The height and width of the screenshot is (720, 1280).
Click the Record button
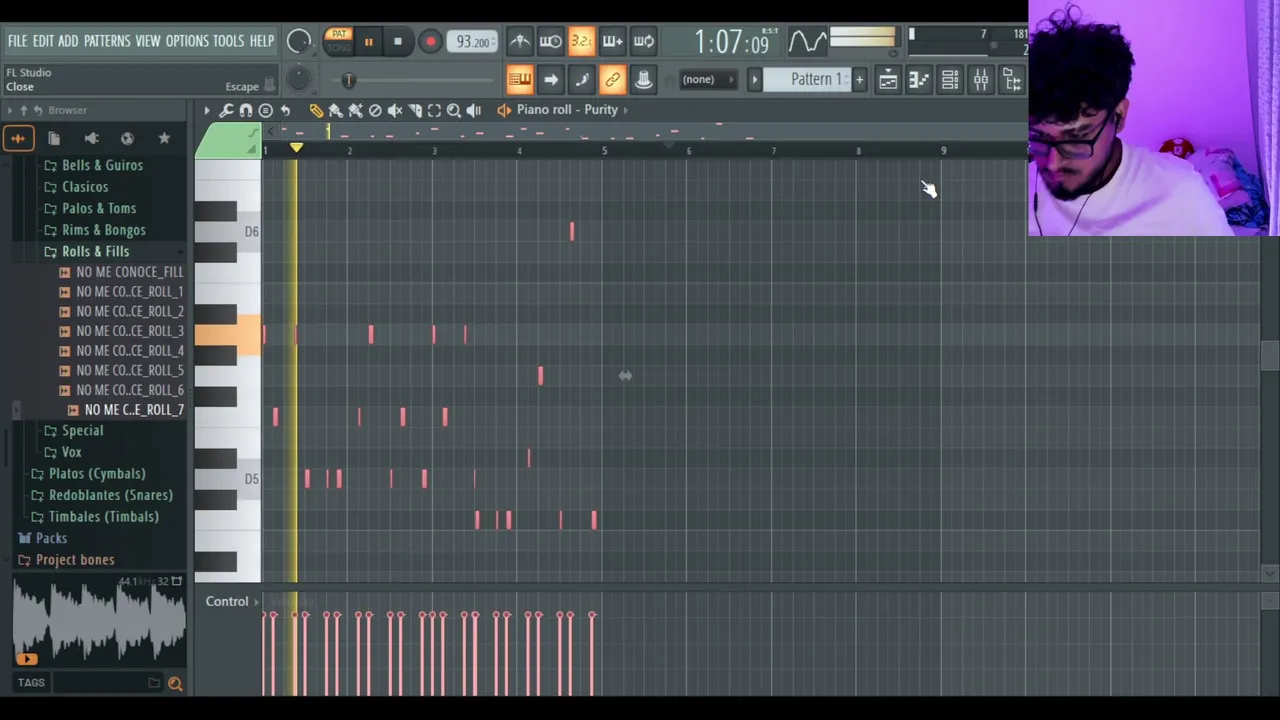pos(430,42)
